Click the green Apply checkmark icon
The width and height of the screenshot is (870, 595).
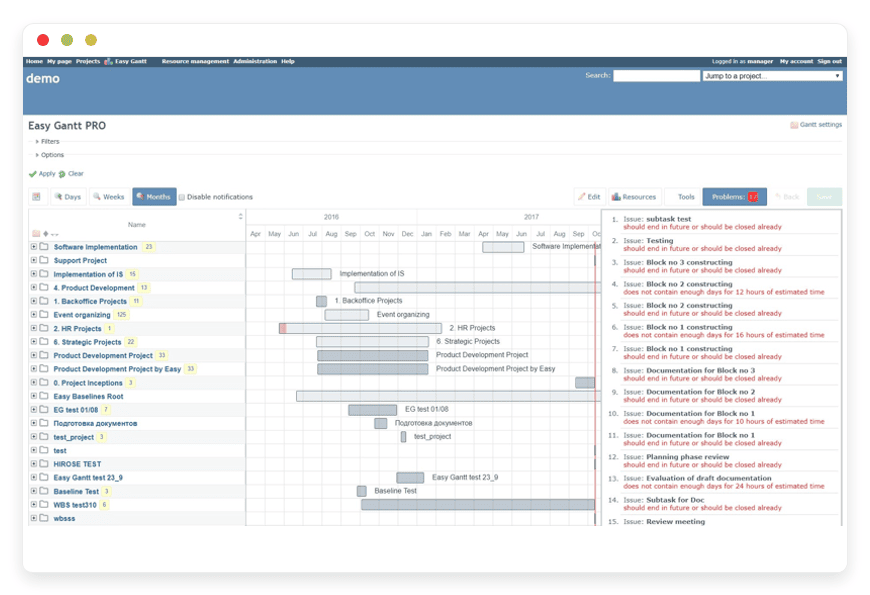[x=33, y=174]
